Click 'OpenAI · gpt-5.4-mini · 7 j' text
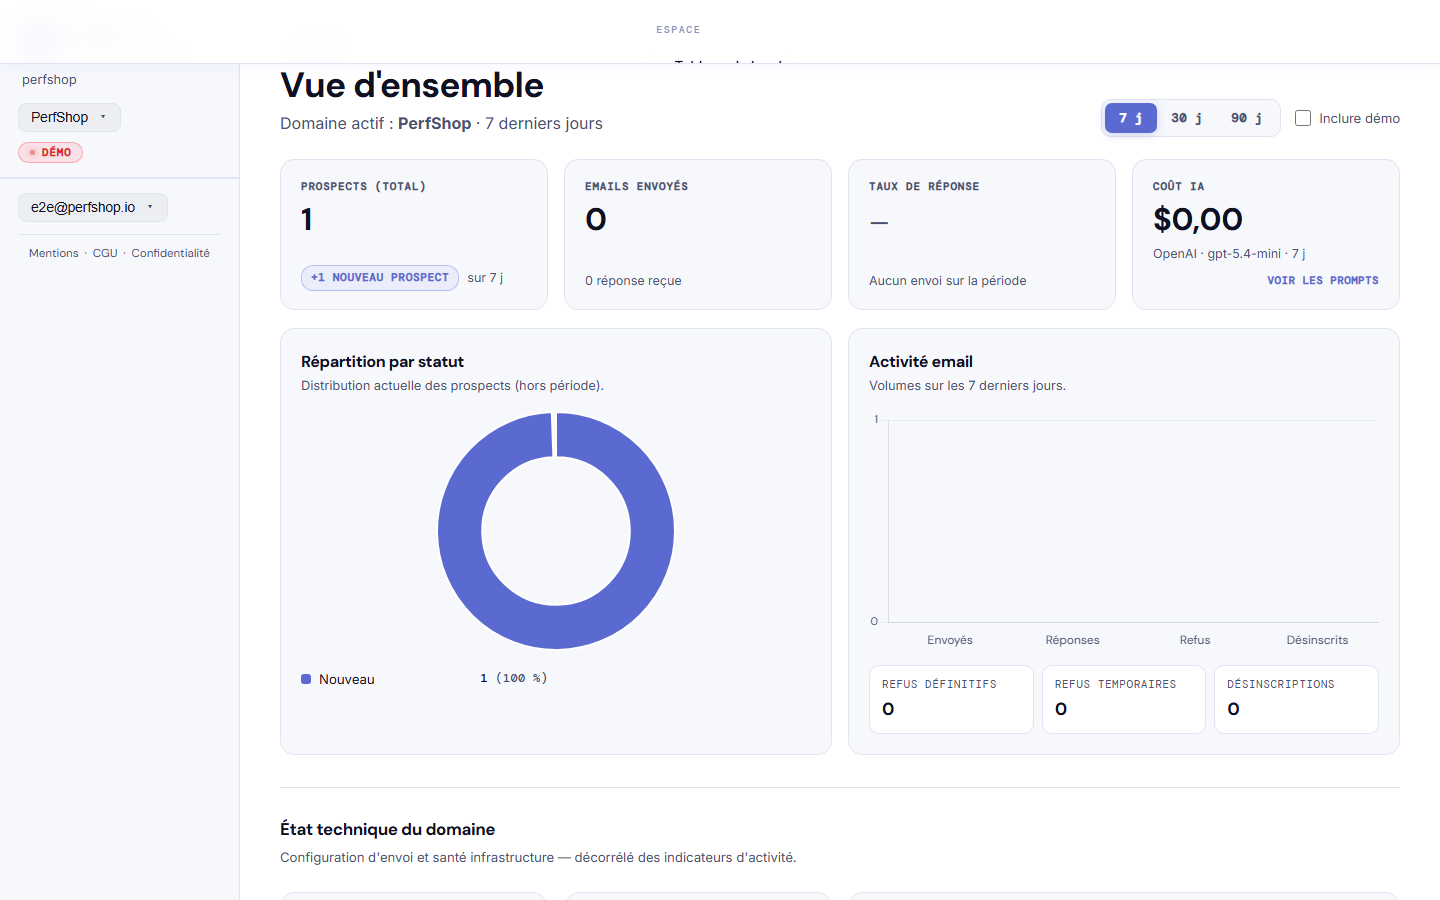The width and height of the screenshot is (1440, 900). (x=1229, y=254)
